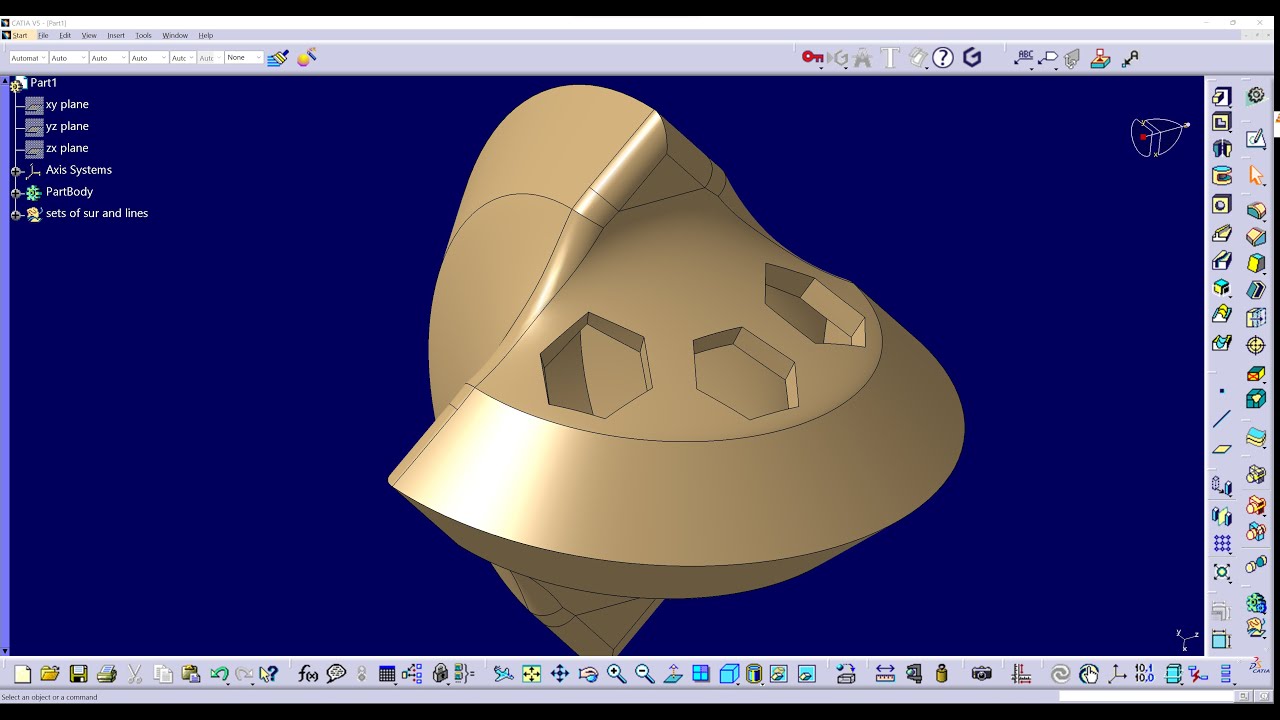The width and height of the screenshot is (1280, 720).
Task: Click the Line creation icon
Action: click(x=1221, y=420)
